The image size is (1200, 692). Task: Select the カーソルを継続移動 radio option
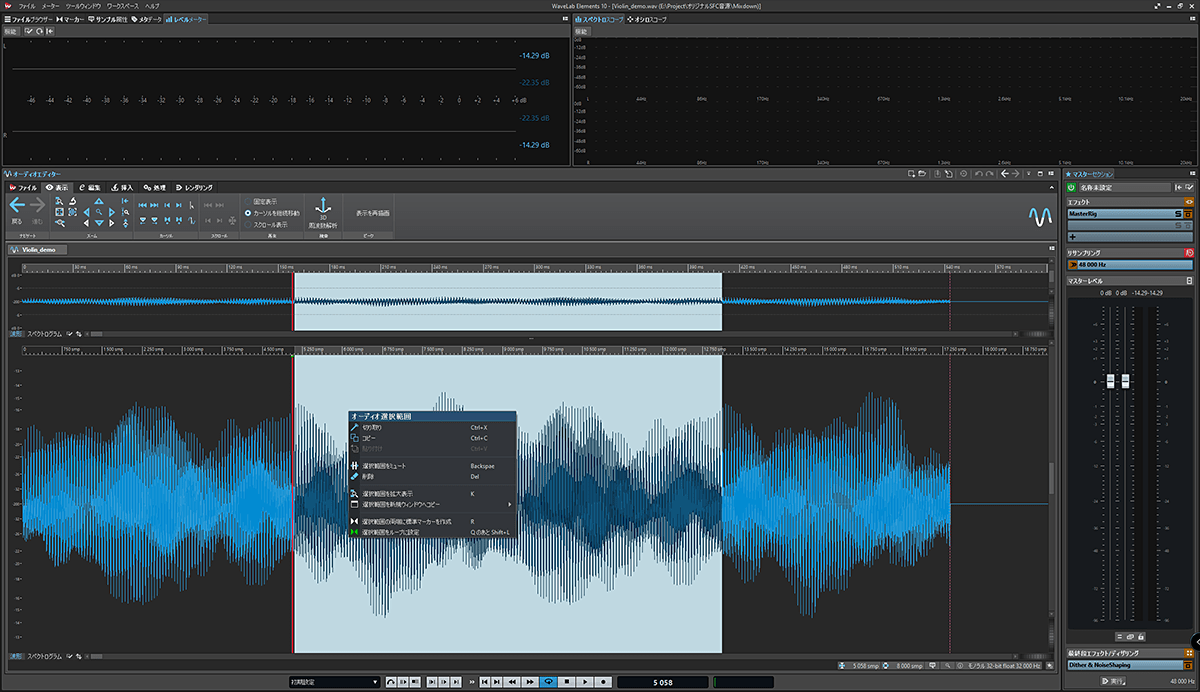click(272, 213)
